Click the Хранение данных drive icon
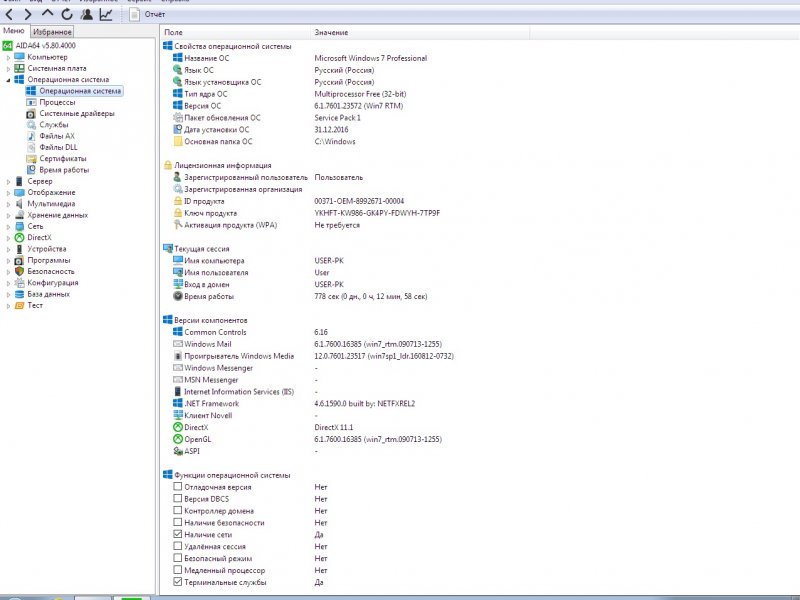 tap(19, 215)
